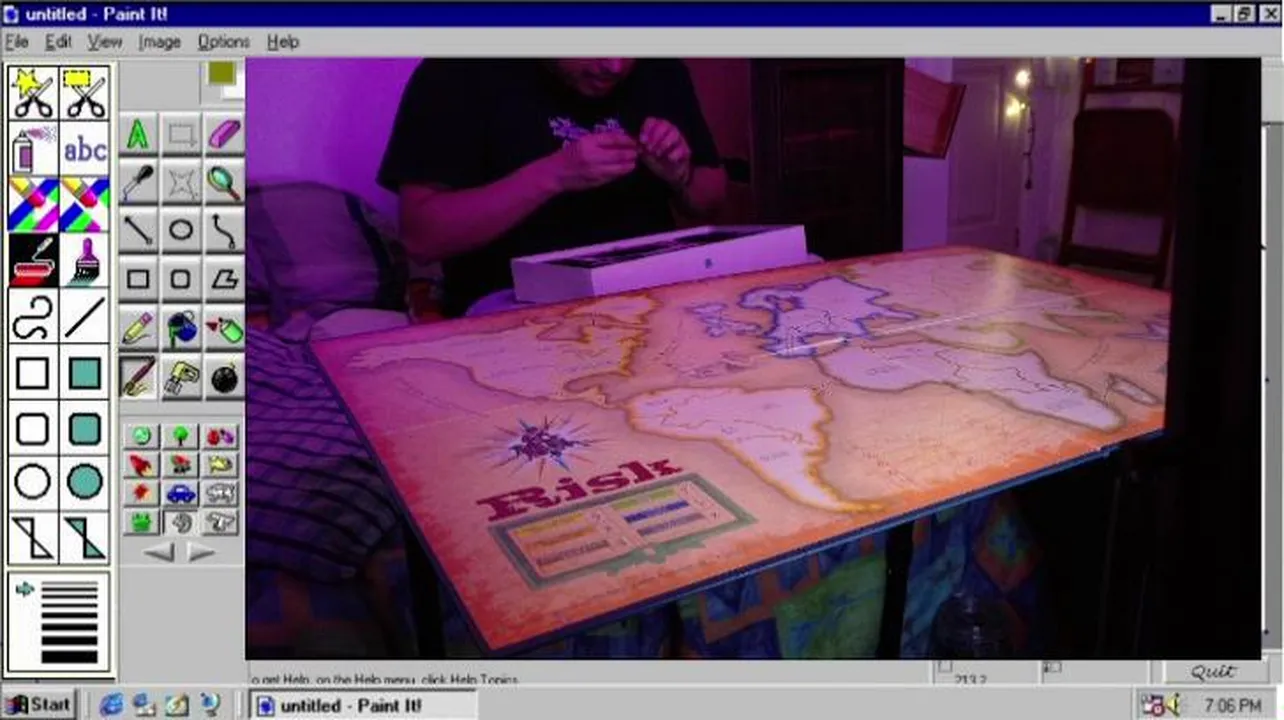Click the olive foreground color swatch

(221, 75)
